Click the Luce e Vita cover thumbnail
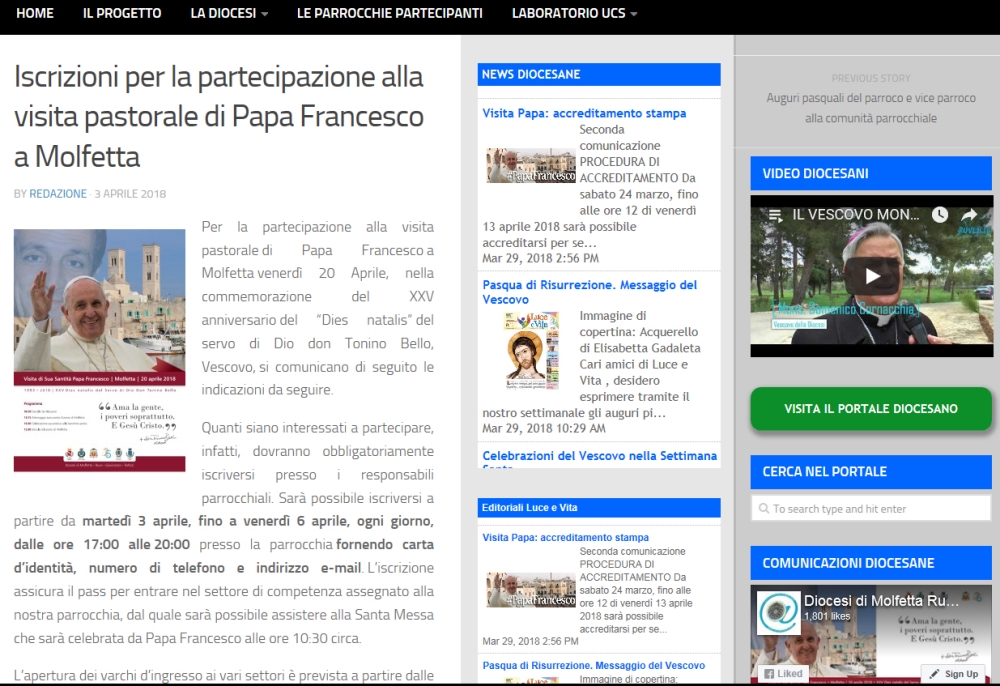Screen dimensions: 1000x686 531,351
